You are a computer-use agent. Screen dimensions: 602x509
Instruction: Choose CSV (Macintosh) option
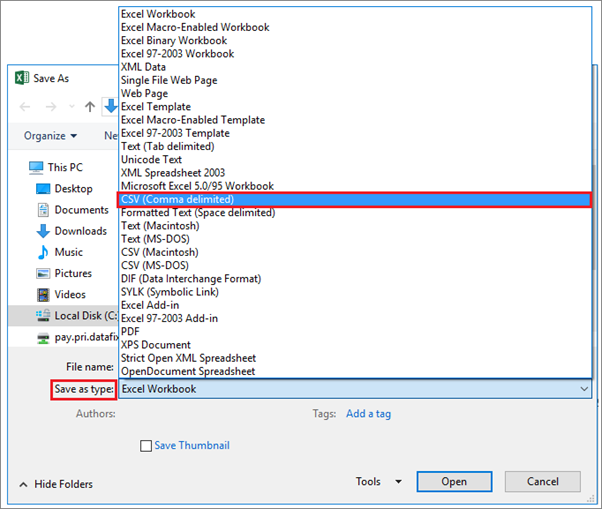[x=355, y=253]
